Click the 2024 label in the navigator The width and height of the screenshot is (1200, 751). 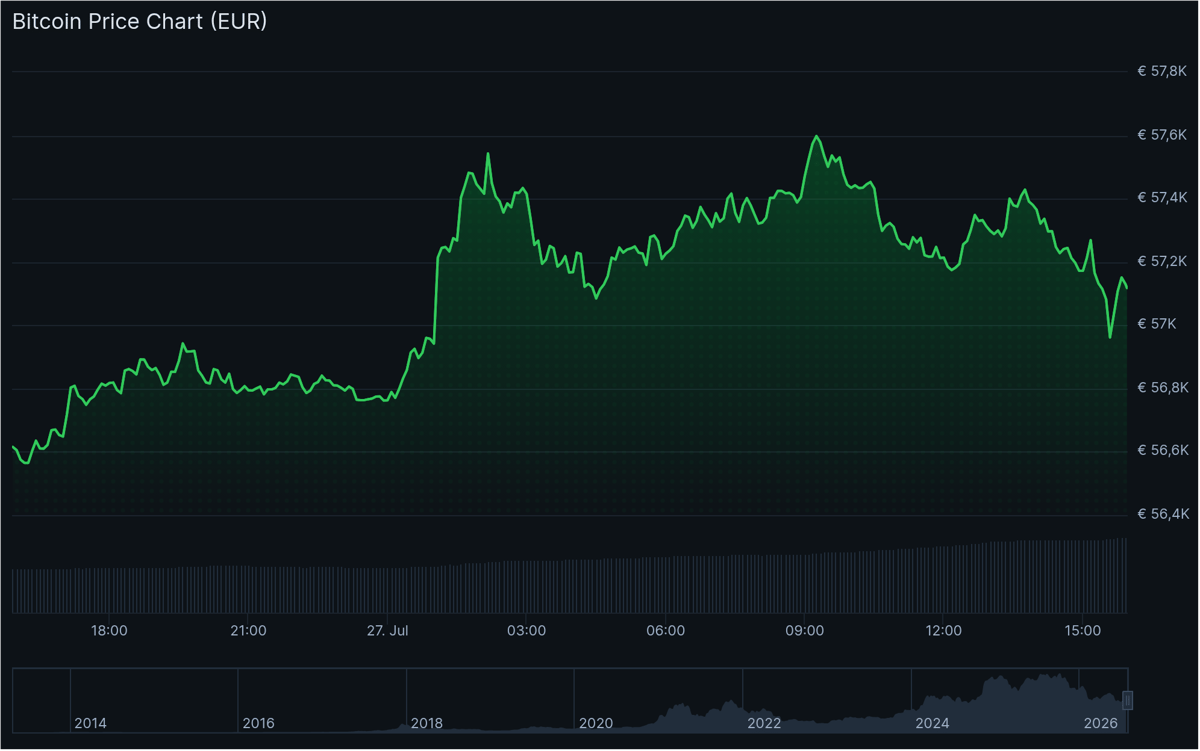[932, 723]
